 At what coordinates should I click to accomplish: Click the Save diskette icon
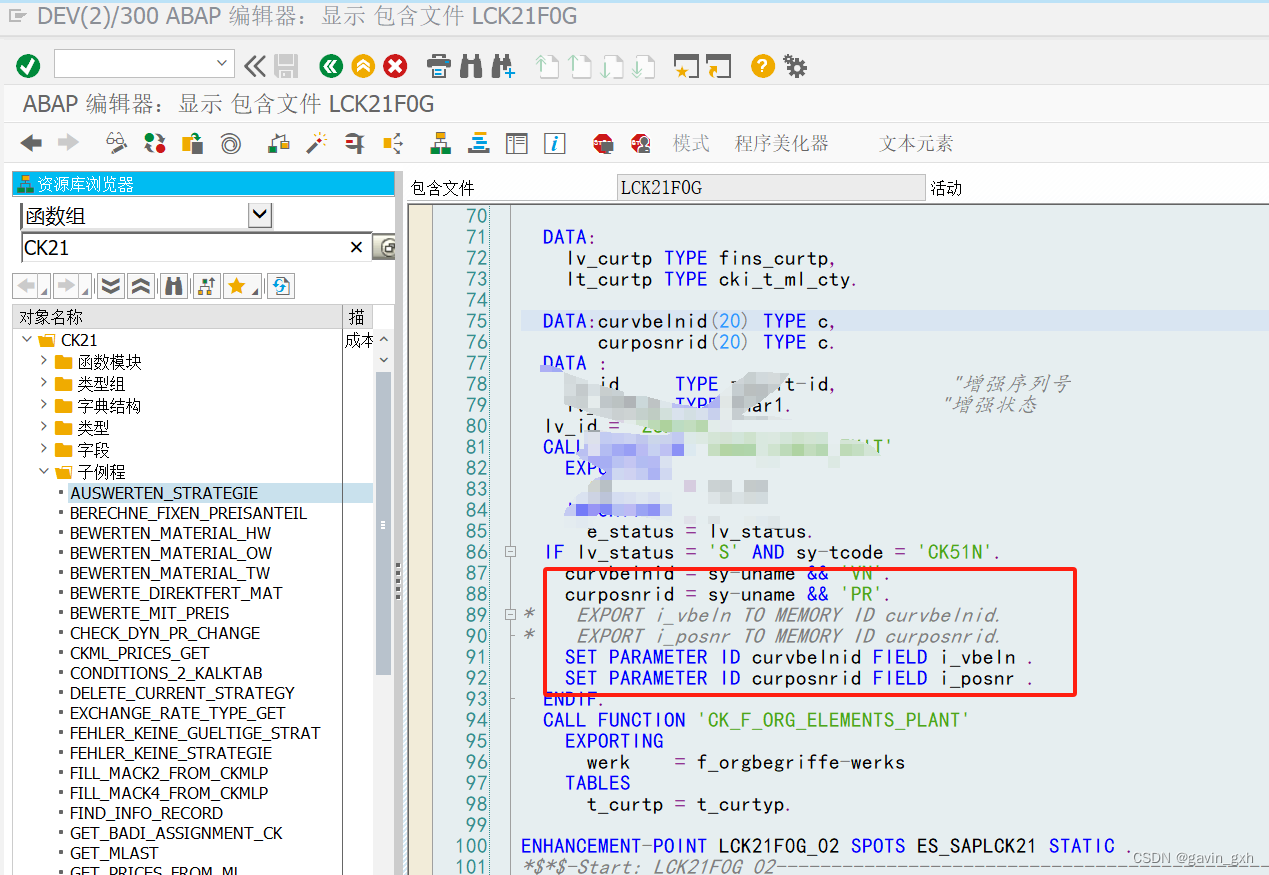(286, 66)
